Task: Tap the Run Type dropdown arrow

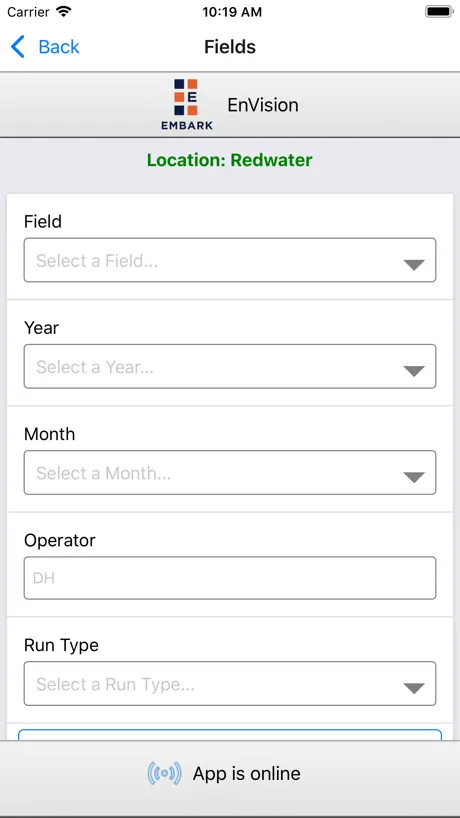Action: coord(414,689)
